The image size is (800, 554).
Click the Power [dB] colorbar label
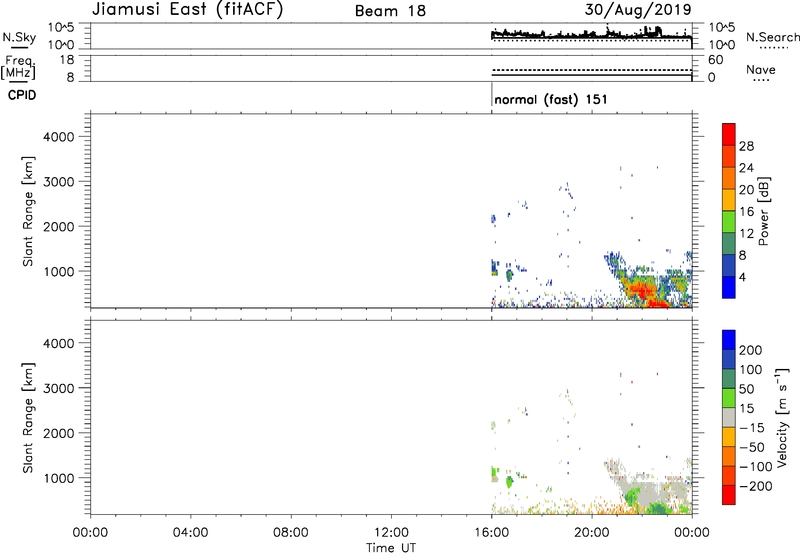click(x=763, y=211)
